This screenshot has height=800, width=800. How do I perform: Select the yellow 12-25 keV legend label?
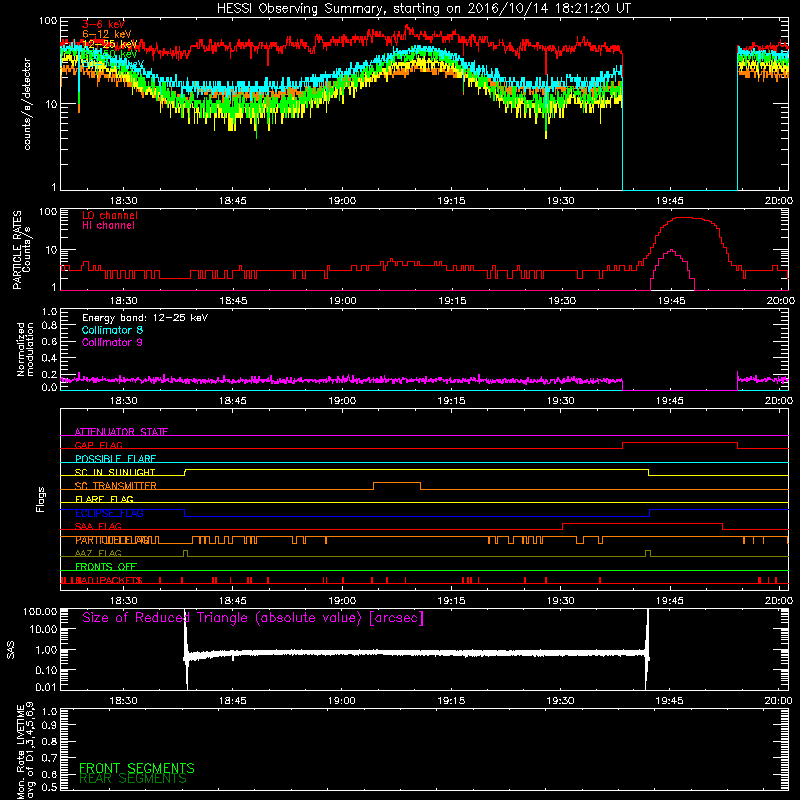pyautogui.click(x=110, y=44)
